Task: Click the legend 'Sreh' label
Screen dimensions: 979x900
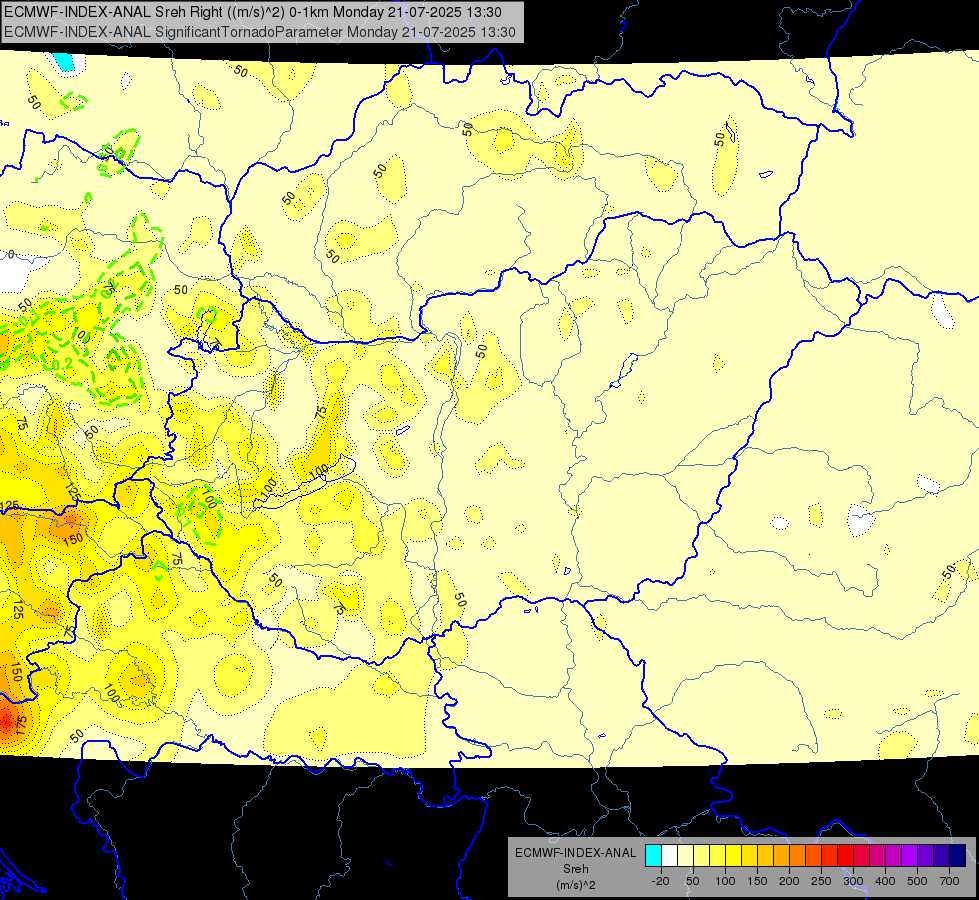Action: click(576, 869)
